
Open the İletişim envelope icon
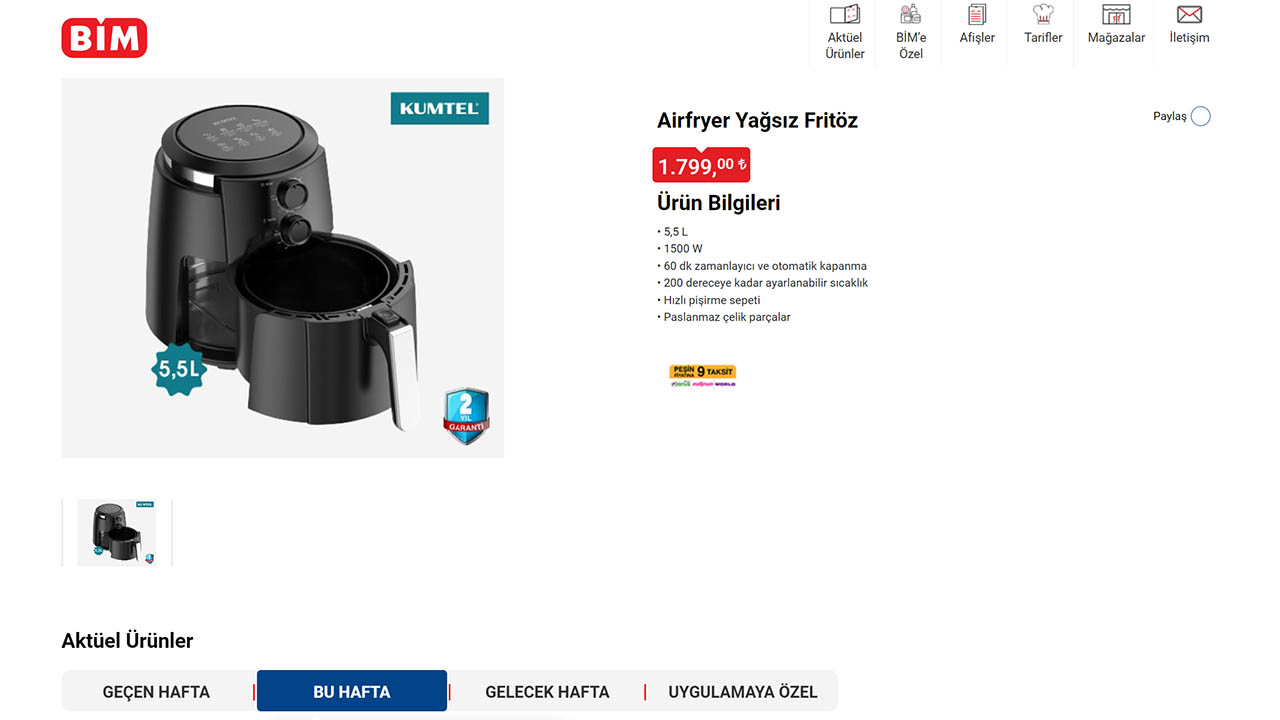click(x=1189, y=15)
